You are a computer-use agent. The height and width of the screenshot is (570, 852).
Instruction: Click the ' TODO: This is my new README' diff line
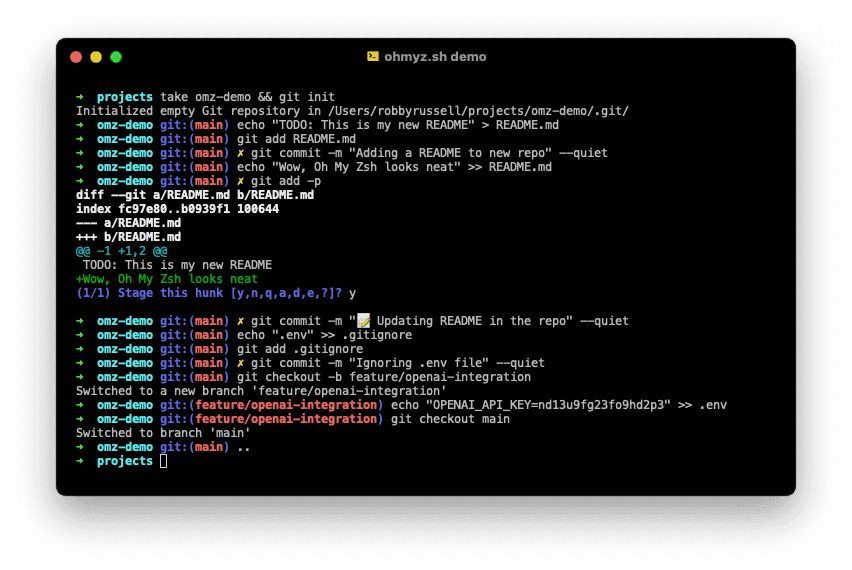pyautogui.click(x=177, y=265)
